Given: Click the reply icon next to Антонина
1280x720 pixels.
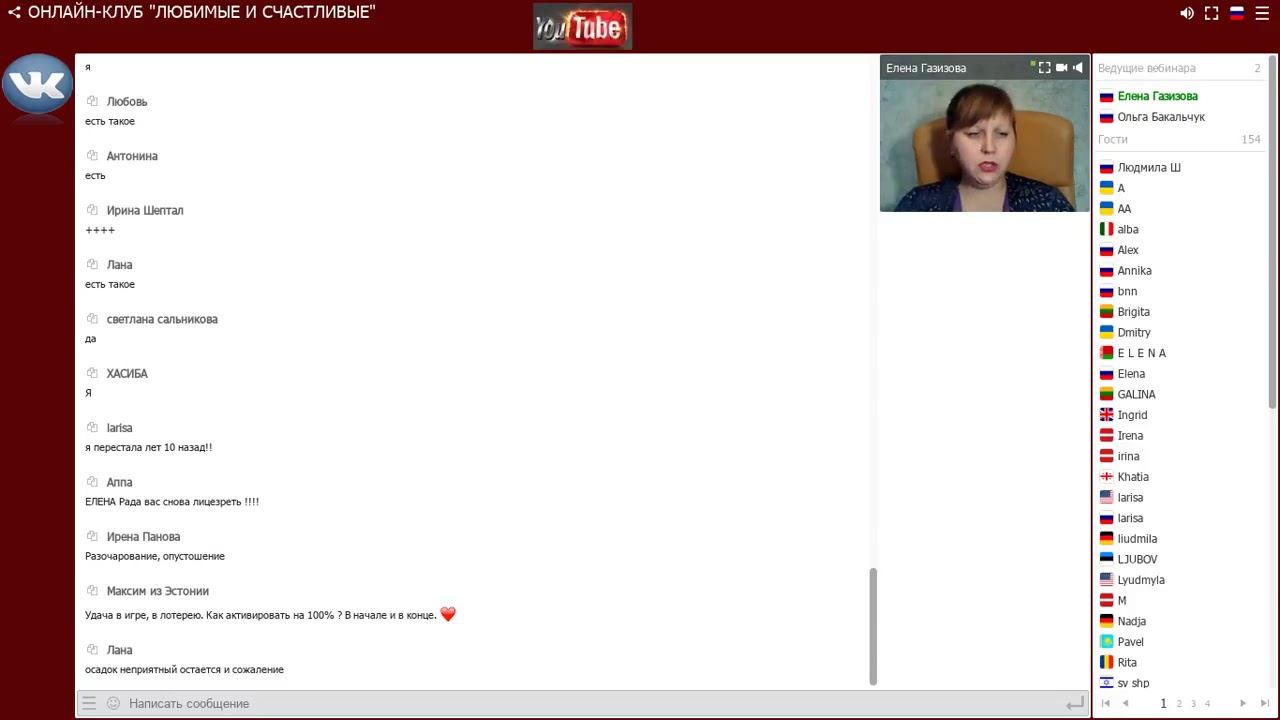Looking at the screenshot, I should point(92,155).
